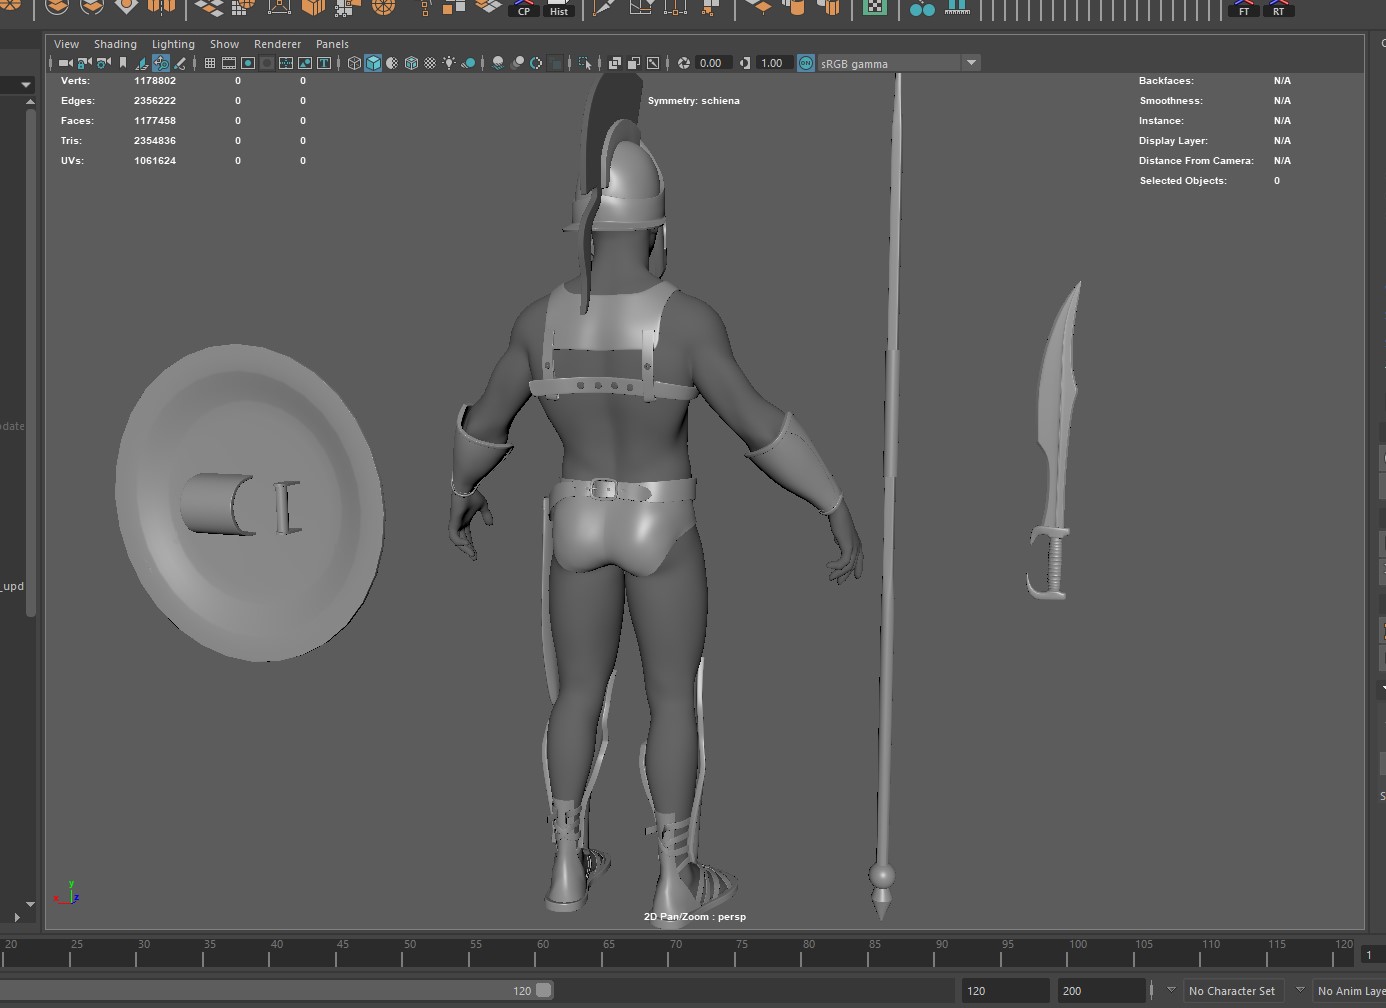Click the Hist shelf button
1386x1008 pixels.
point(559,8)
